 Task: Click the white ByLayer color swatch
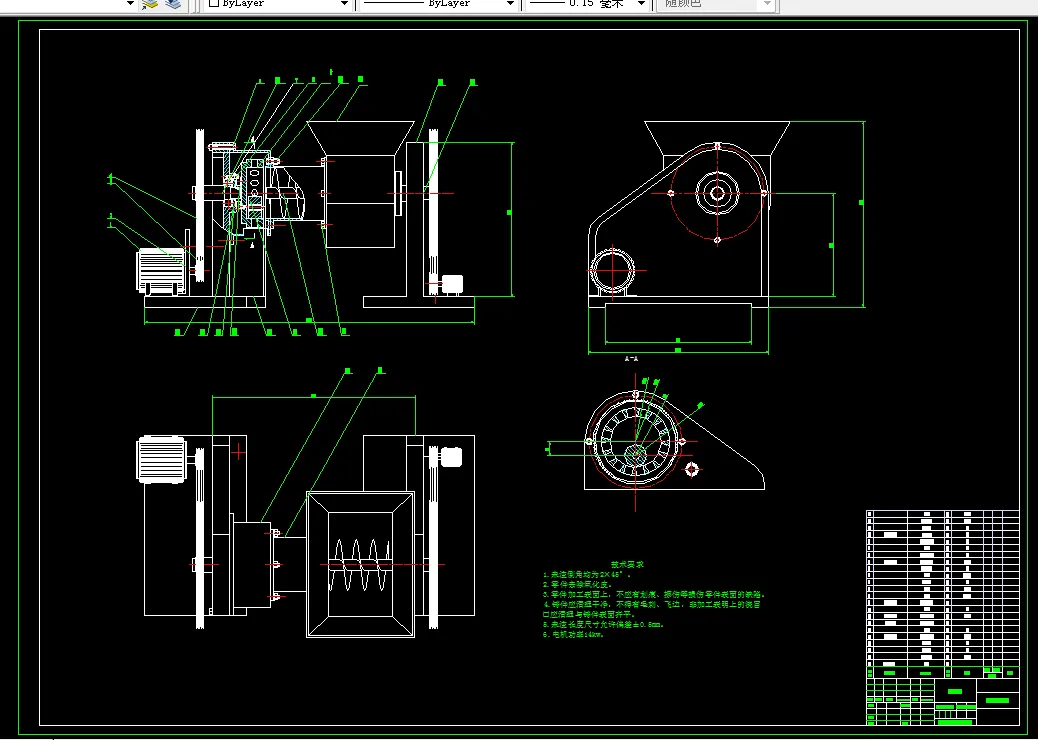click(x=214, y=4)
